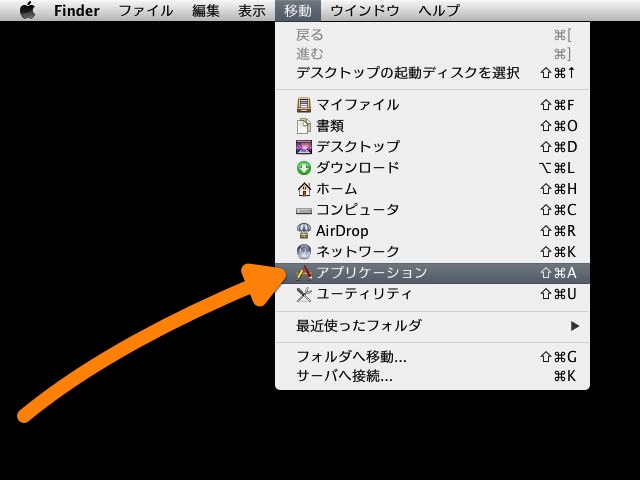The height and width of the screenshot is (480, 640).
Task: Open the ヘルプ menu
Action: [x=439, y=11]
